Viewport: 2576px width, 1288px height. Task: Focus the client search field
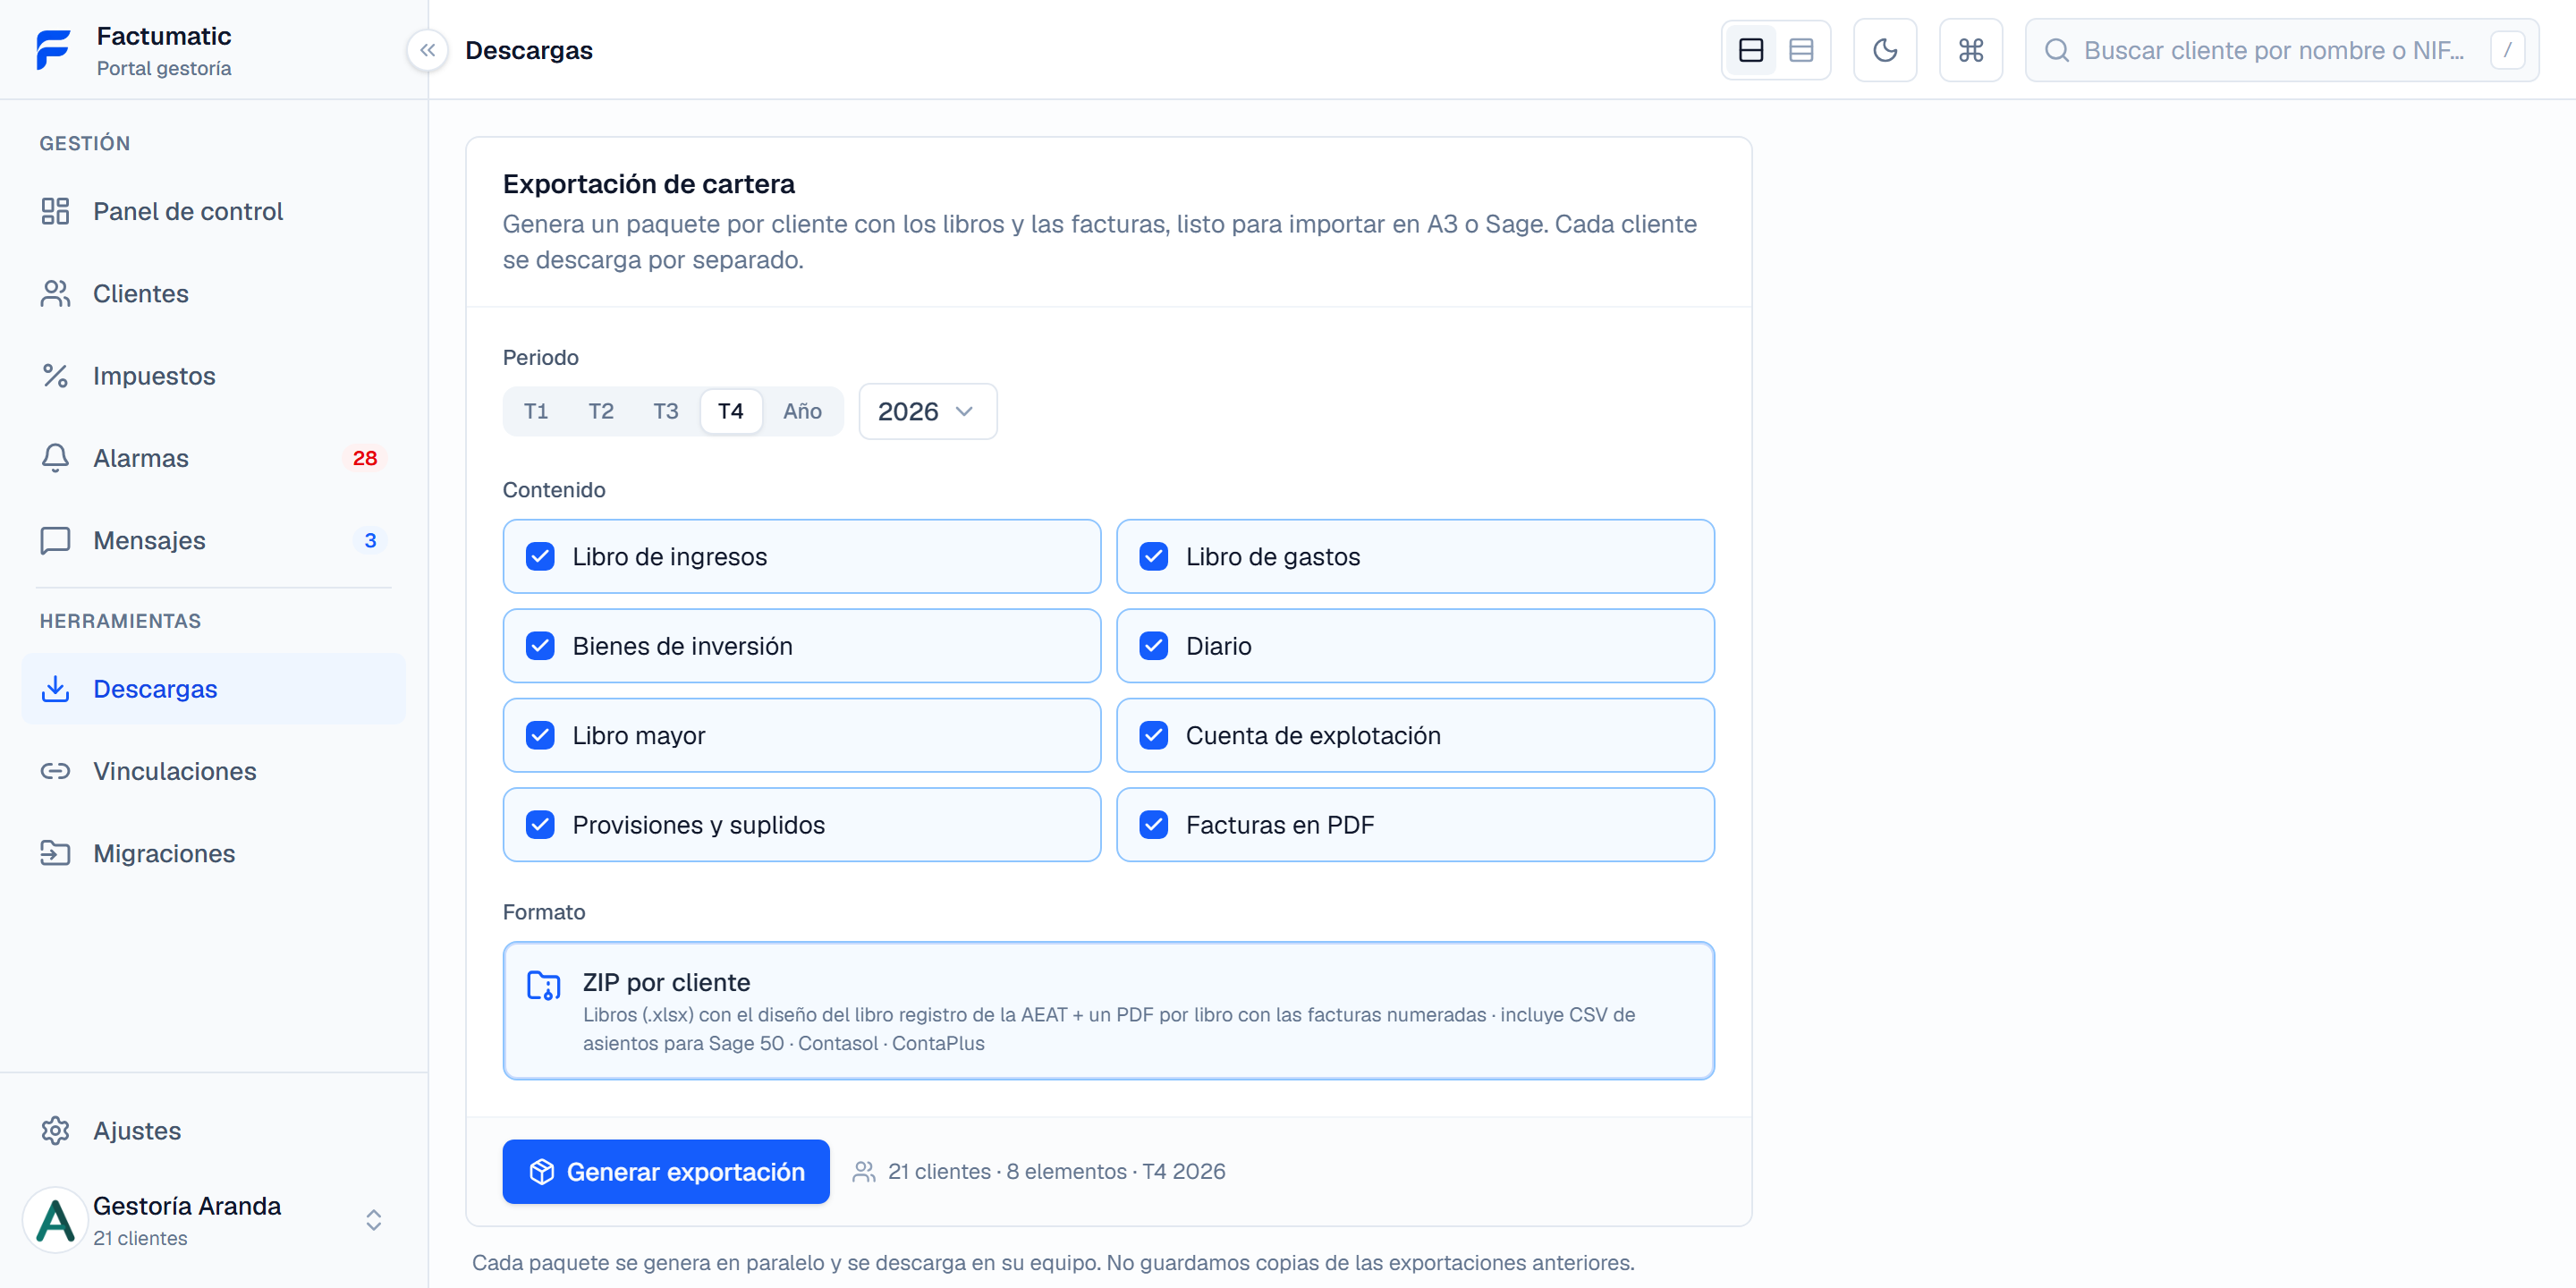[x=2281, y=50]
